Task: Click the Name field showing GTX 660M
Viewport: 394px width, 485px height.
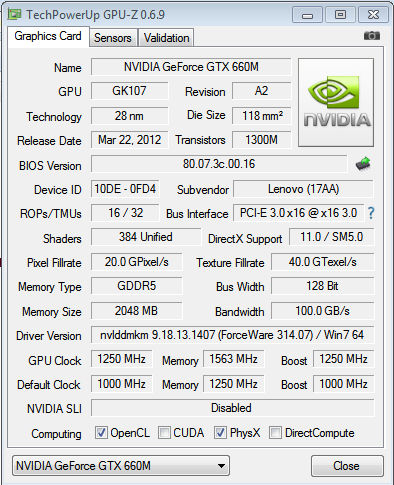Action: click(x=191, y=67)
